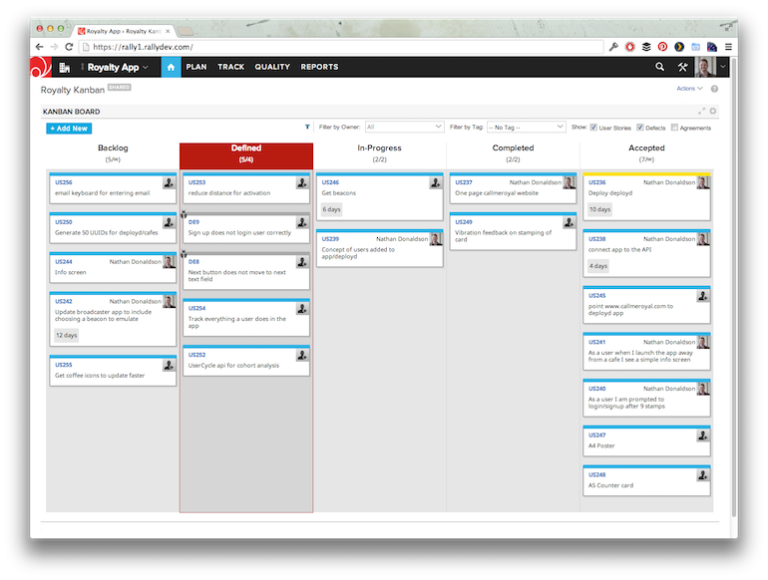Viewport: 768px width, 580px height.
Task: Open the search magnifier icon
Action: coord(659,67)
